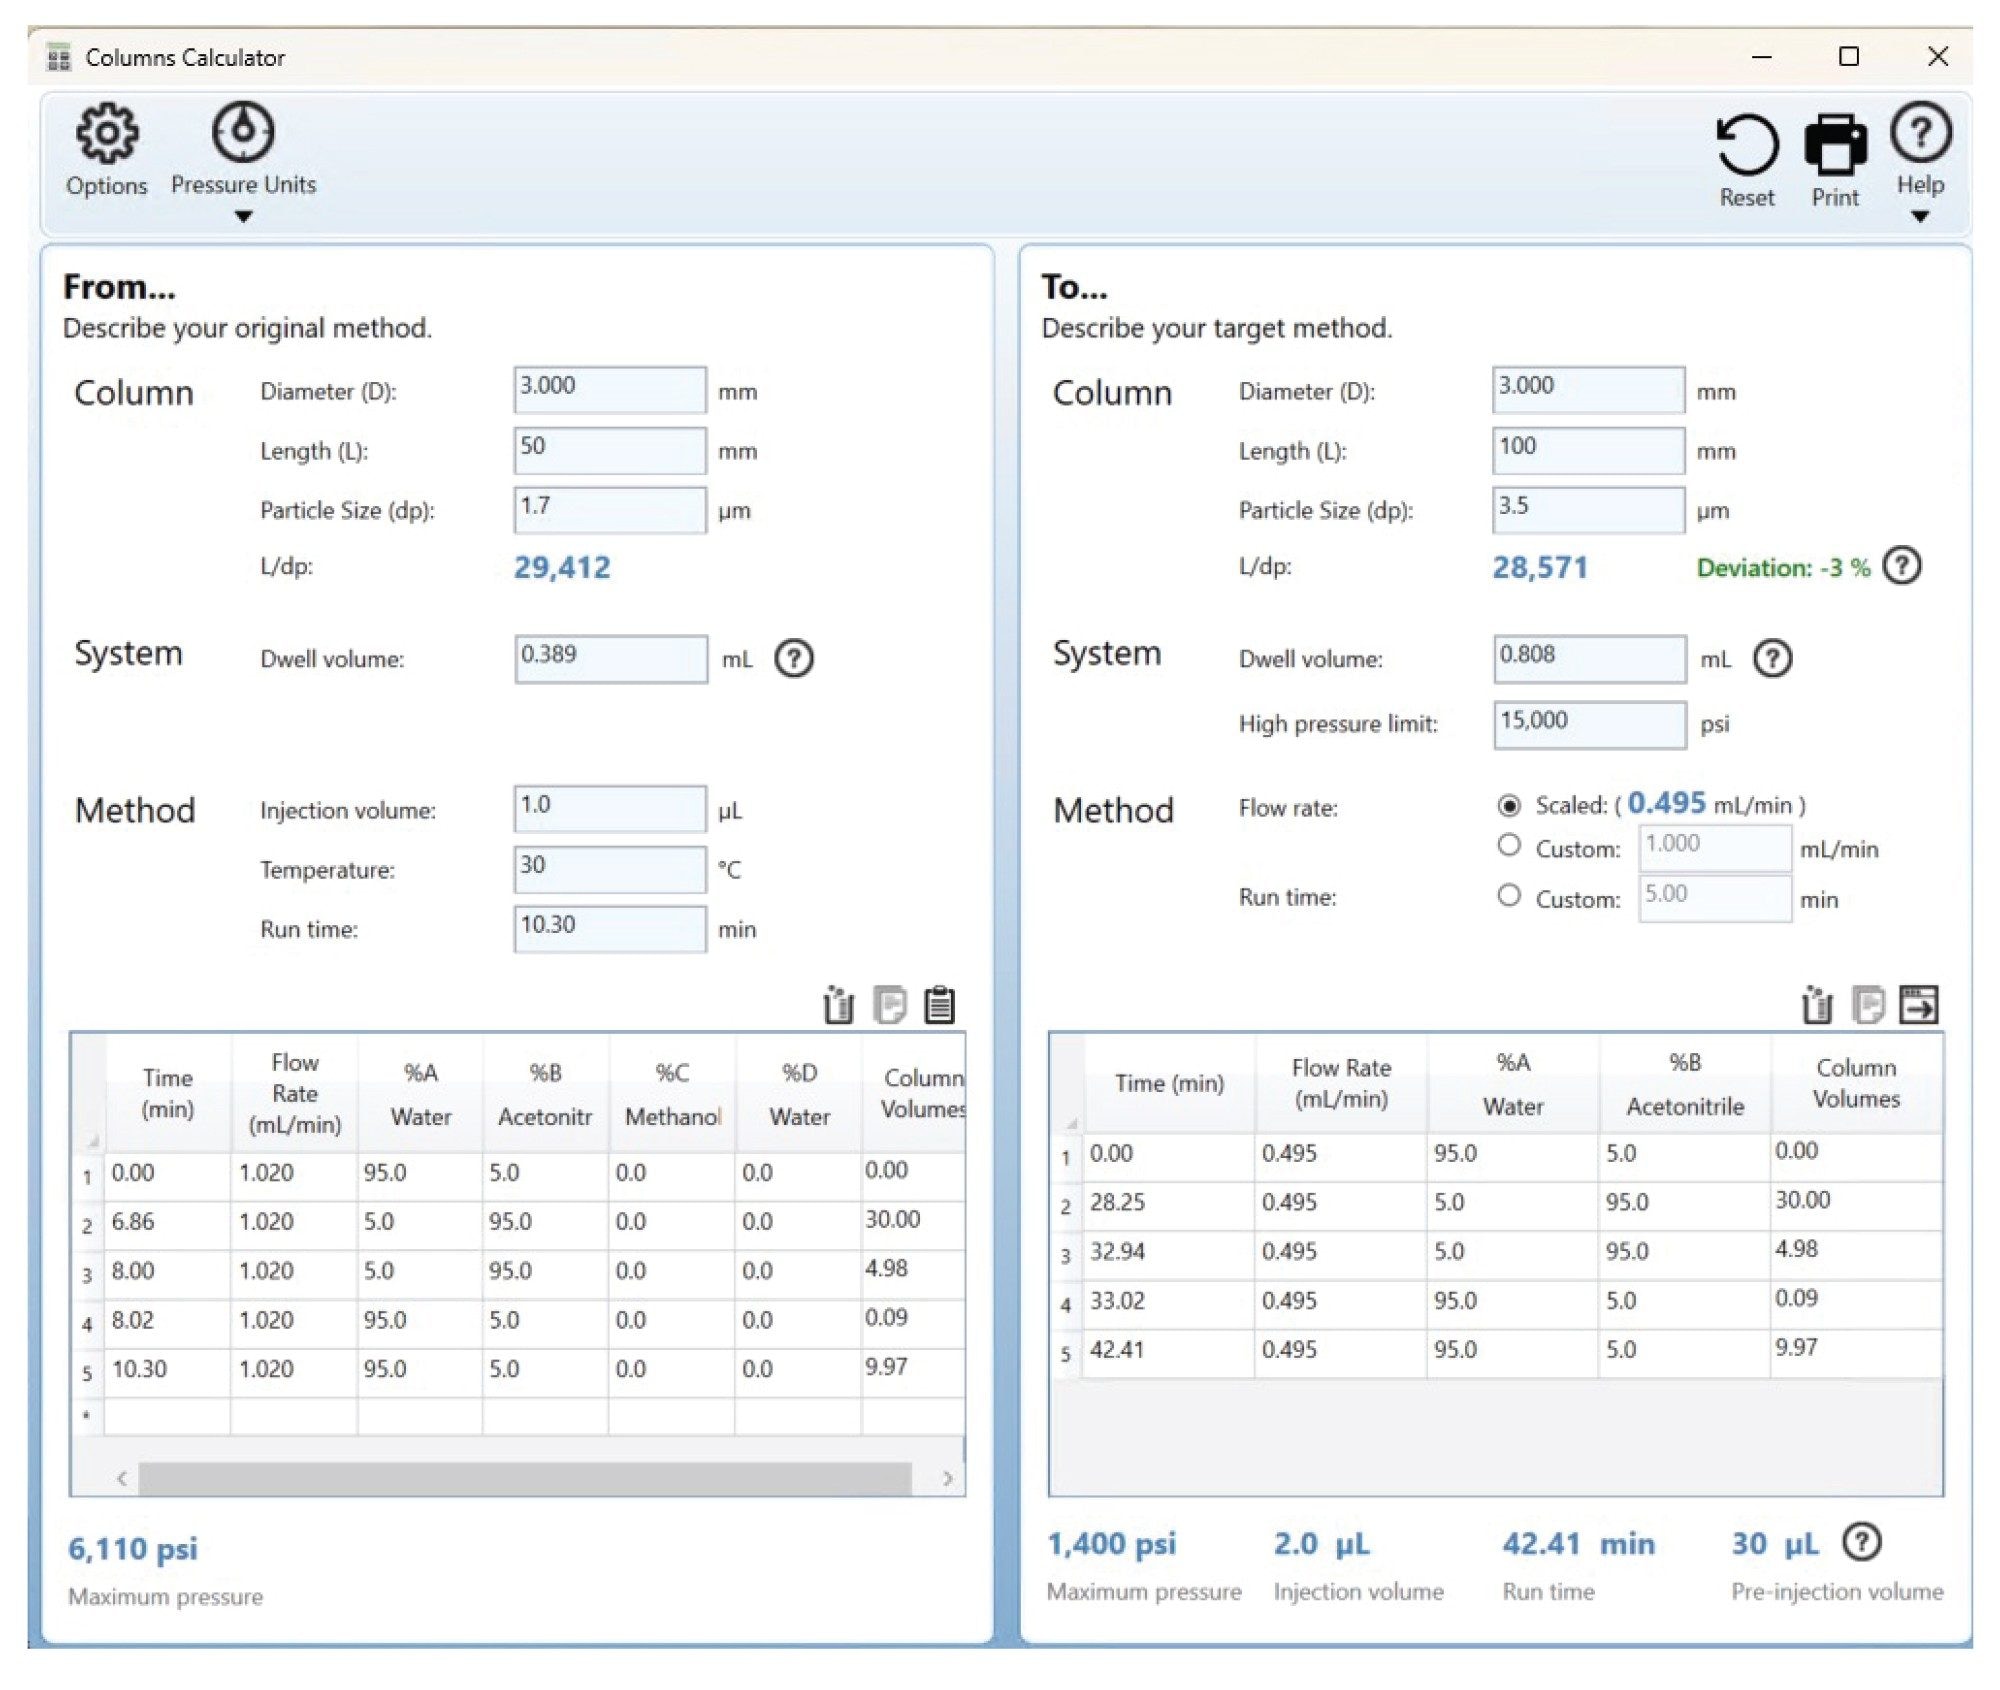Click the copy icon above To table
Image resolution: width=2000 pixels, height=1690 pixels.
(1868, 1005)
